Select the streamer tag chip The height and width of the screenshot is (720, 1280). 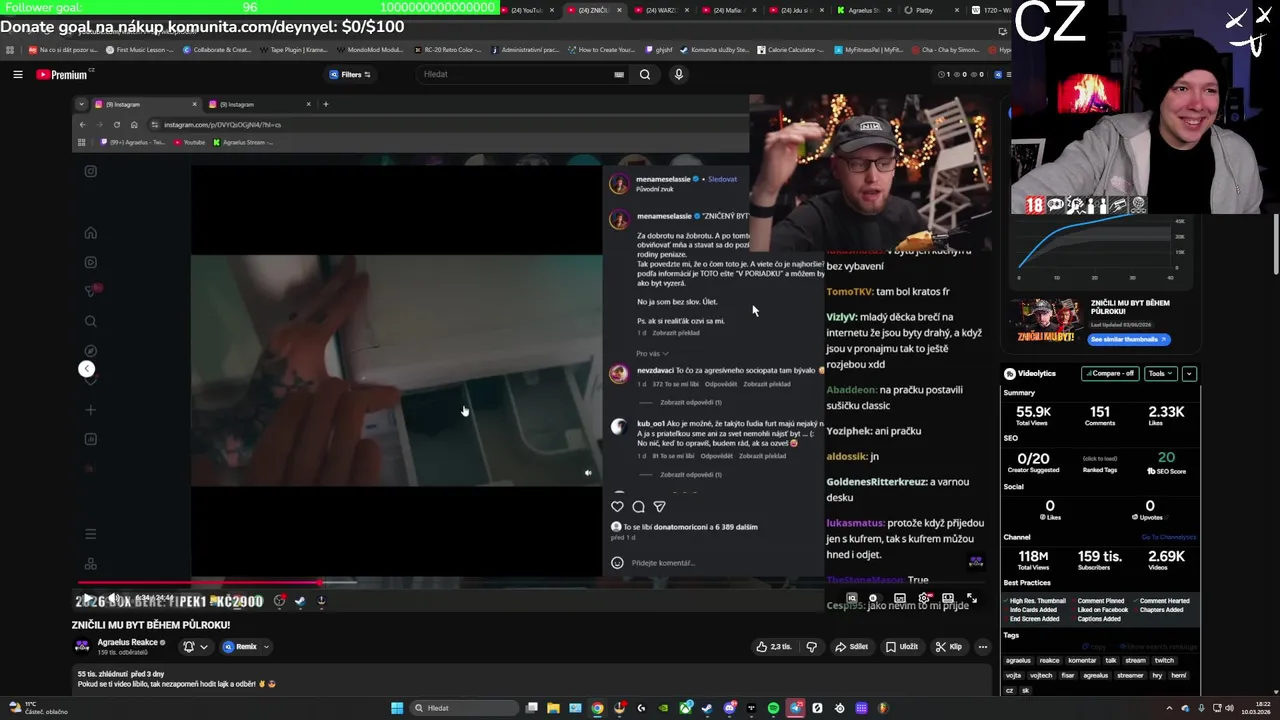pyautogui.click(x=1129, y=675)
